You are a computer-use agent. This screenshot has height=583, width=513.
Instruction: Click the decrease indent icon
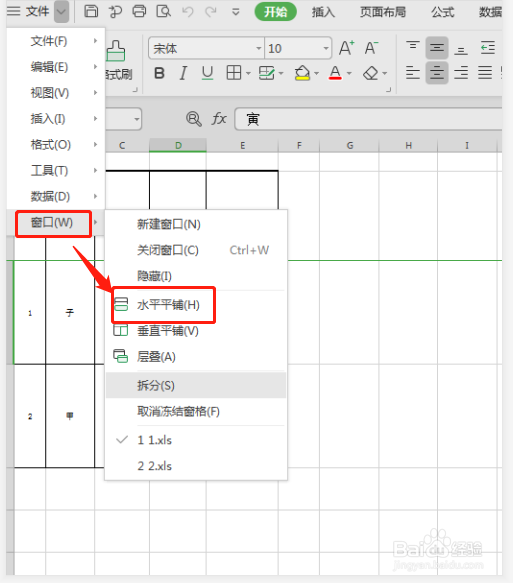tap(487, 48)
